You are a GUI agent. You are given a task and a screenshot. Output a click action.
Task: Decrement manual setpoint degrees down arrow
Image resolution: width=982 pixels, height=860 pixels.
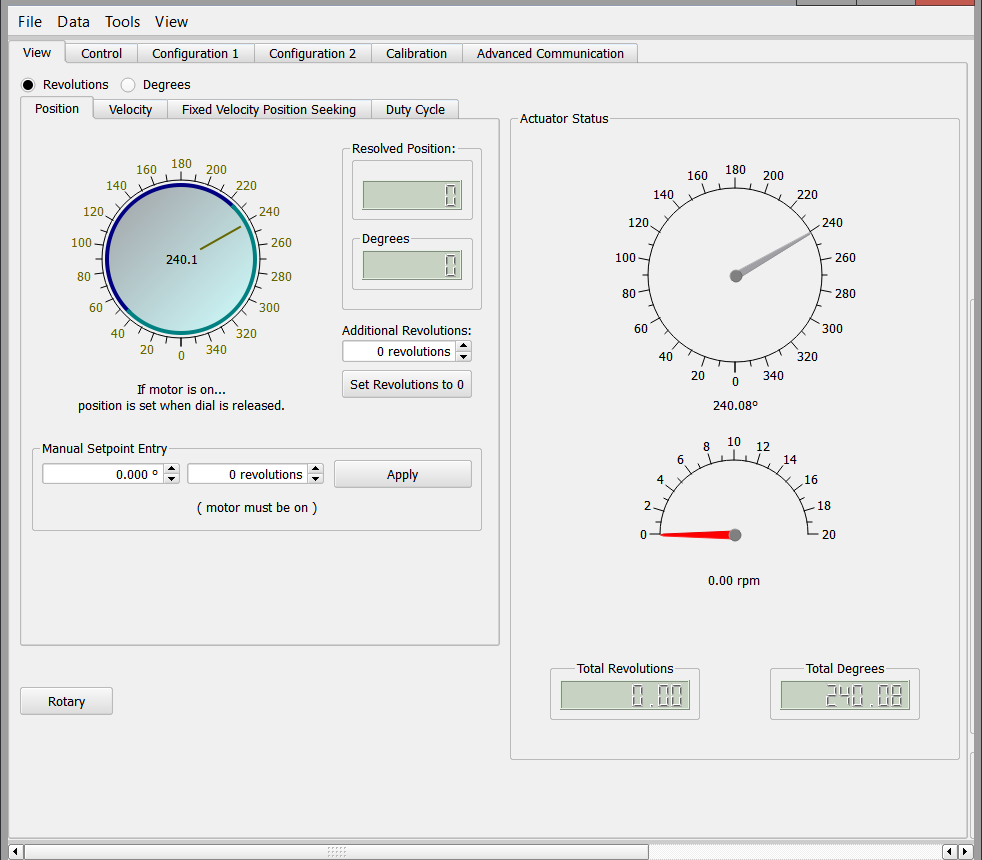172,479
